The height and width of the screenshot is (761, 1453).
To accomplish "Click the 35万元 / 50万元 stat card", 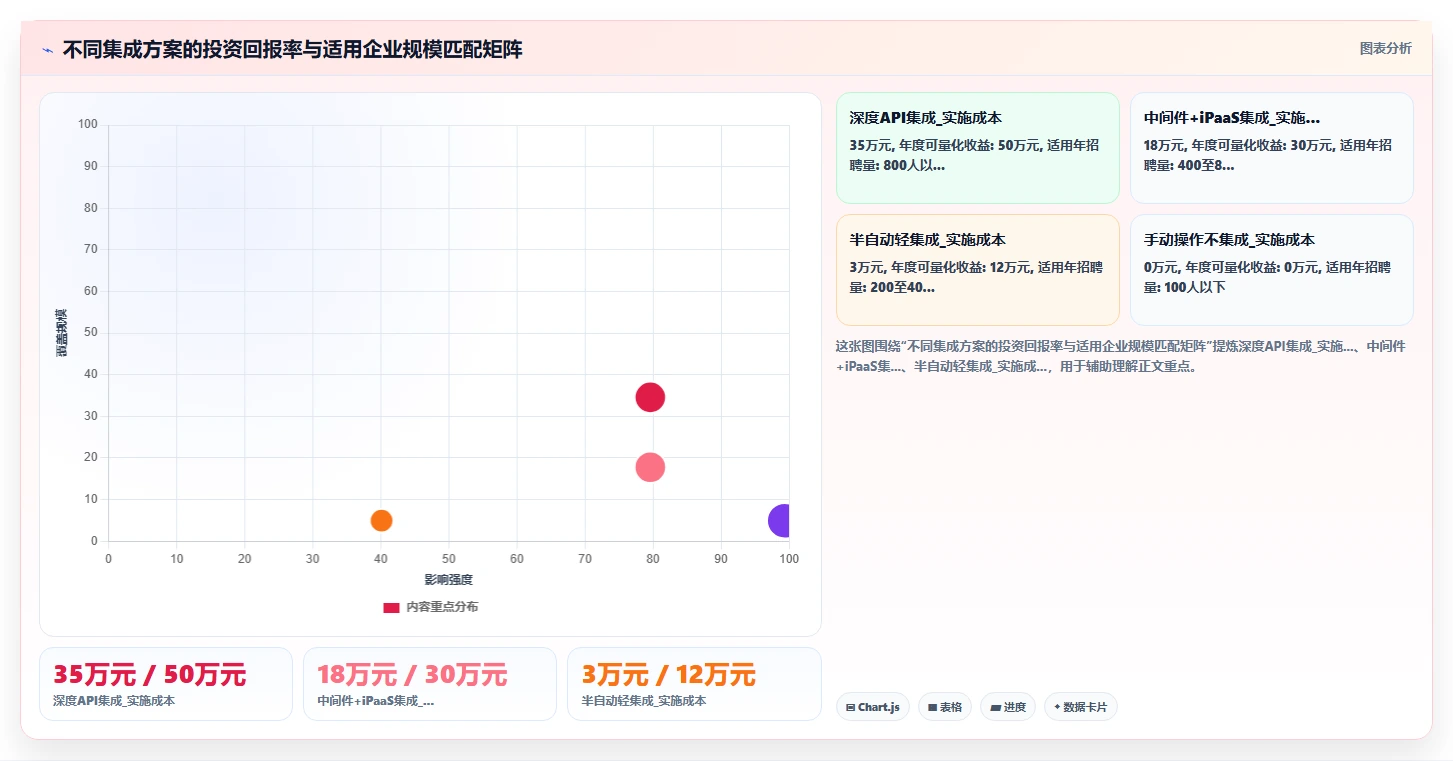I will [166, 684].
